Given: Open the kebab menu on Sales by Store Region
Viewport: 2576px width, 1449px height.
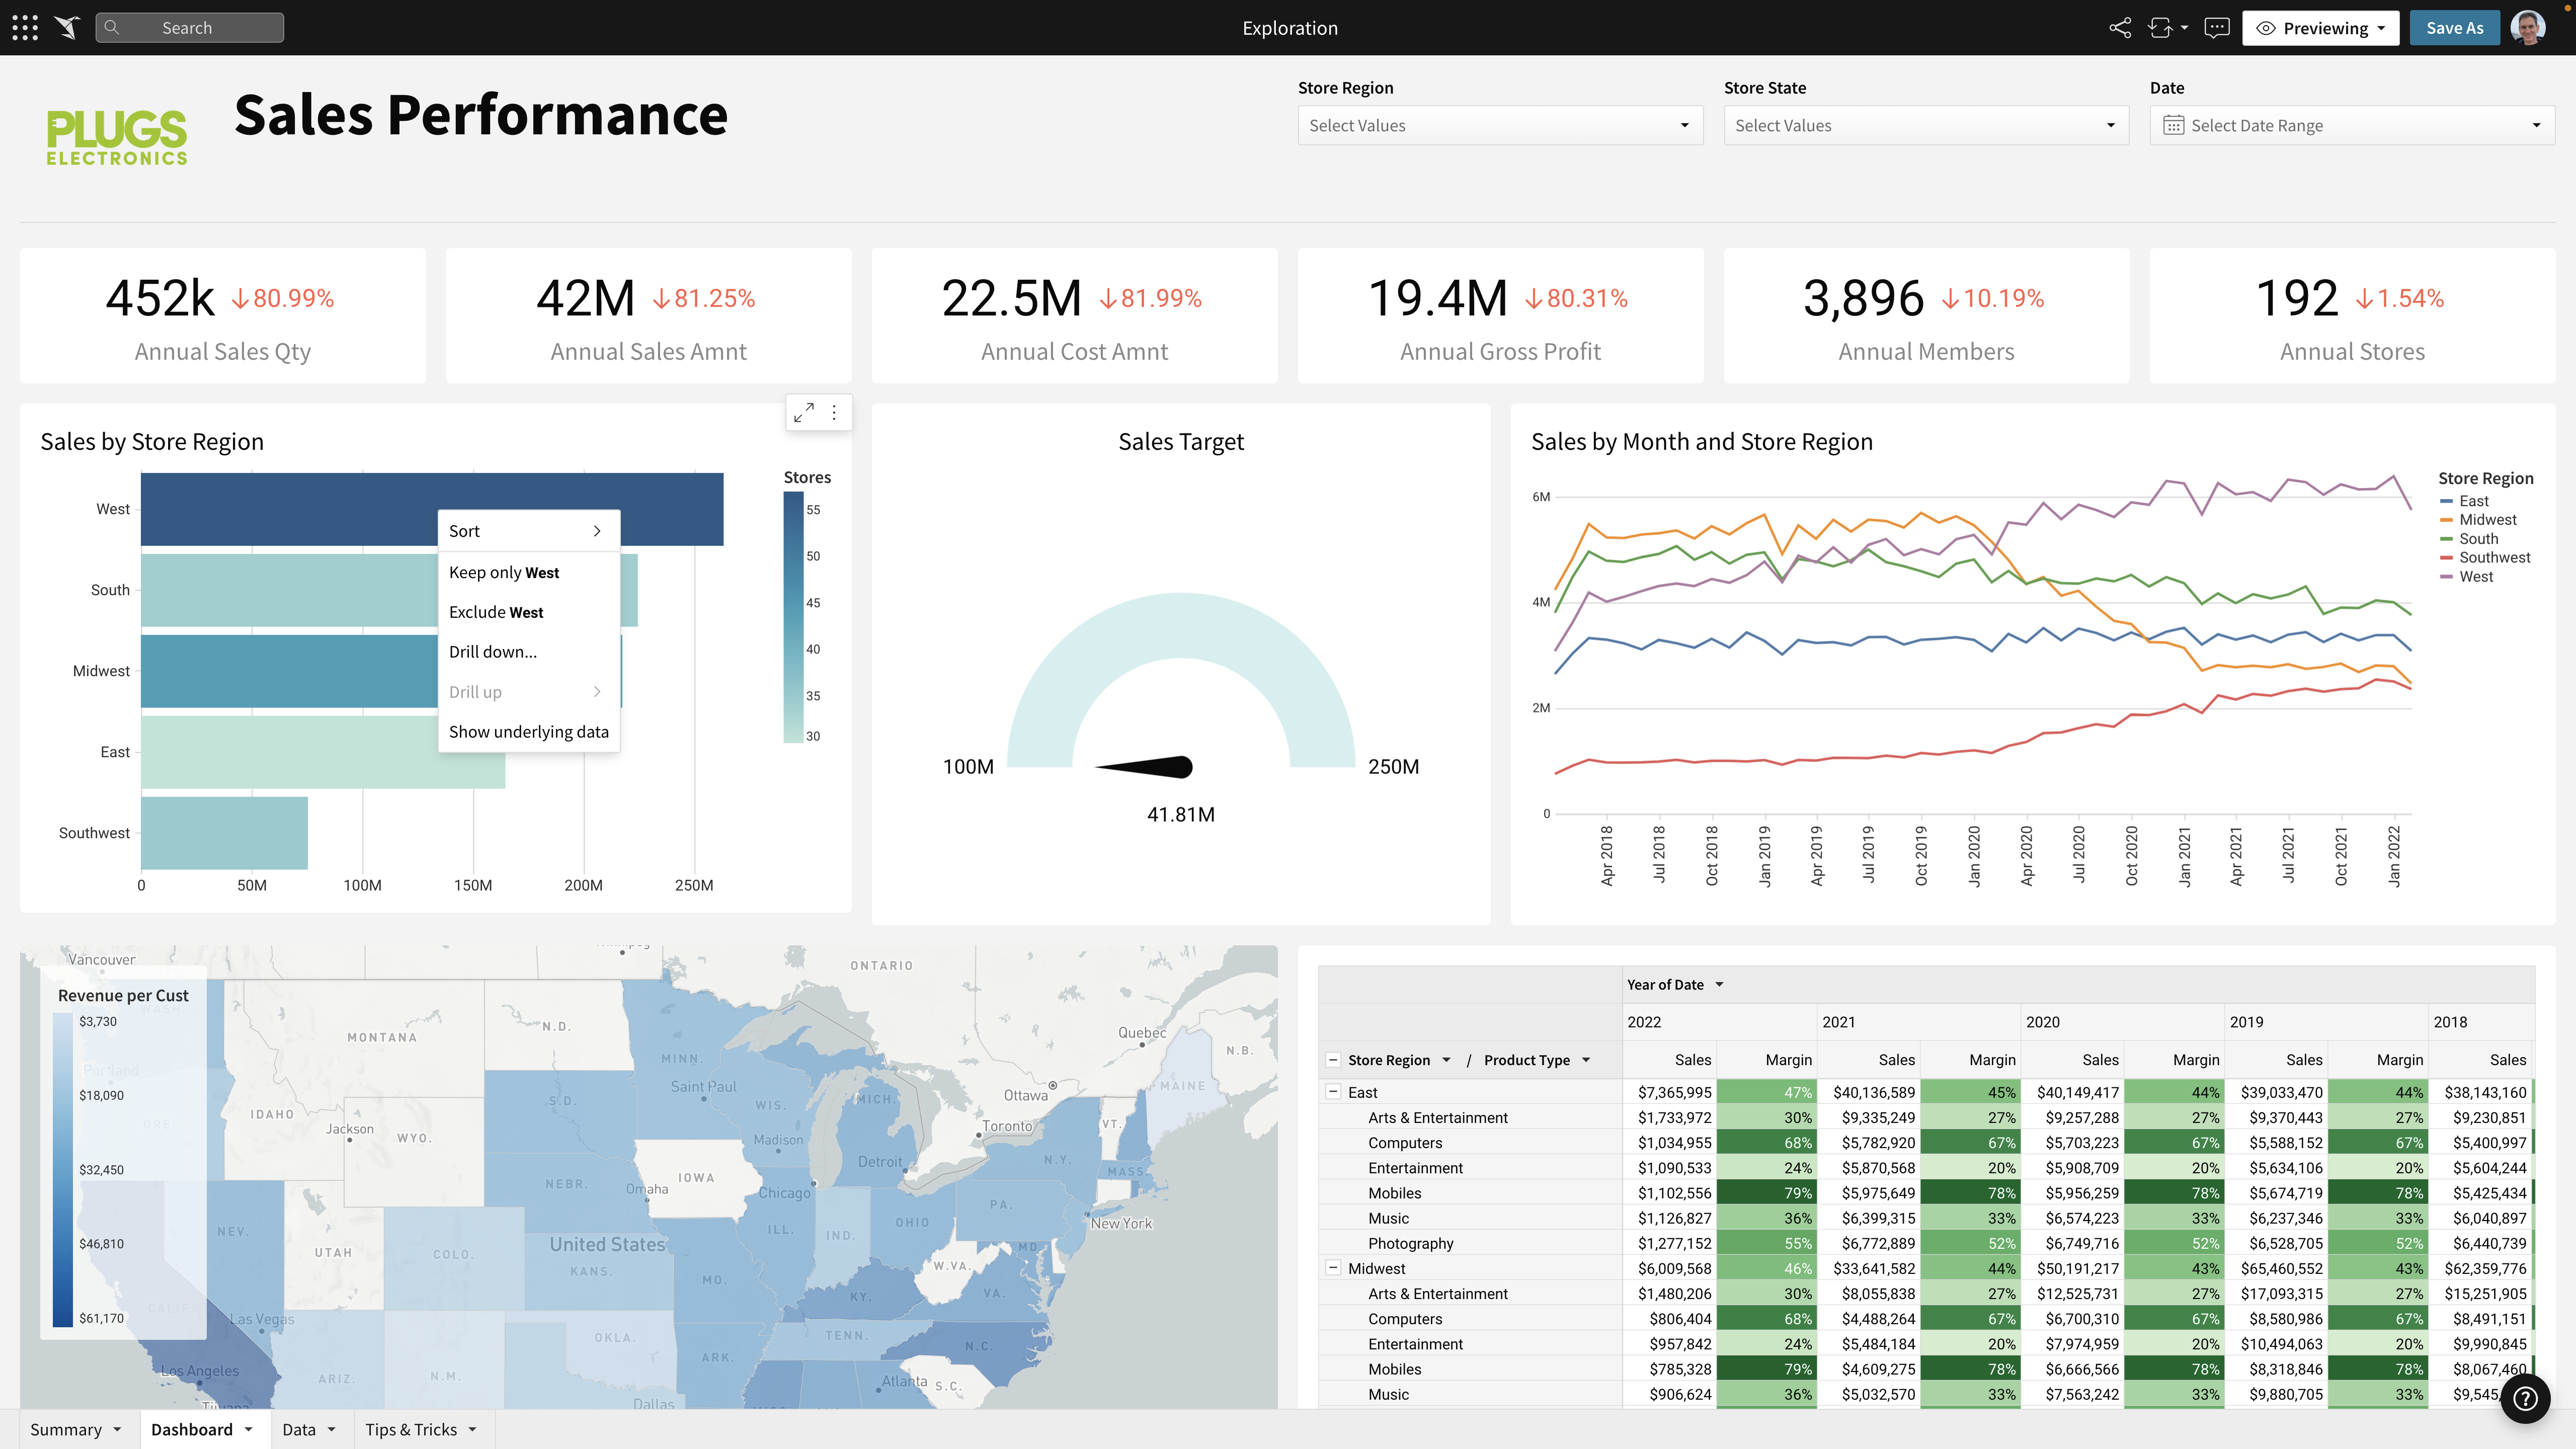Looking at the screenshot, I should (835, 411).
